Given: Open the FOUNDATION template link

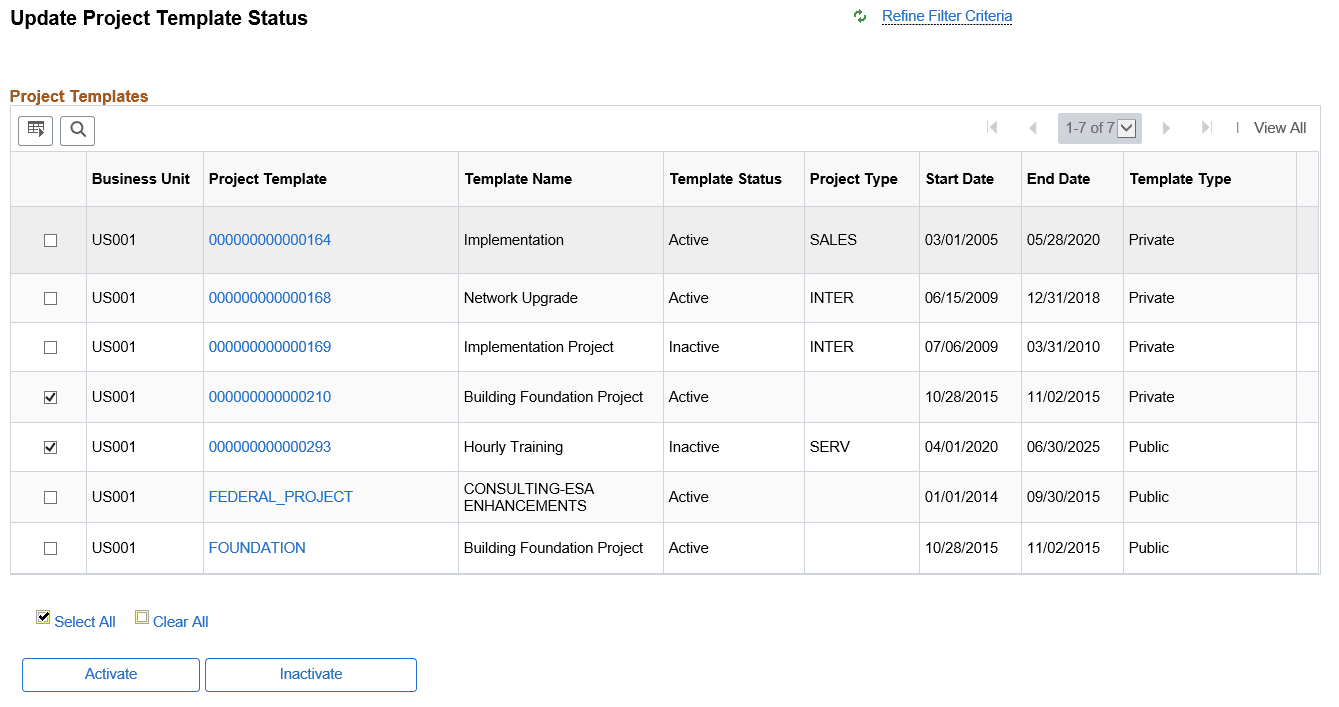Looking at the screenshot, I should [x=257, y=547].
